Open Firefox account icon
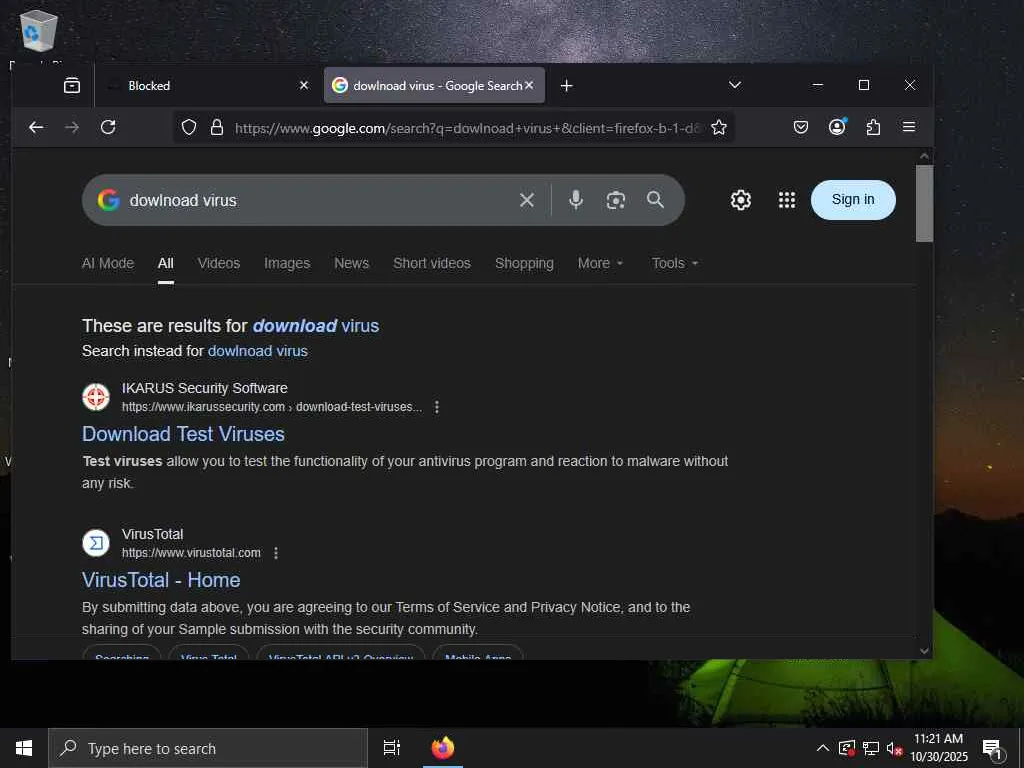Viewport: 1024px width, 768px height. pyautogui.click(x=837, y=127)
